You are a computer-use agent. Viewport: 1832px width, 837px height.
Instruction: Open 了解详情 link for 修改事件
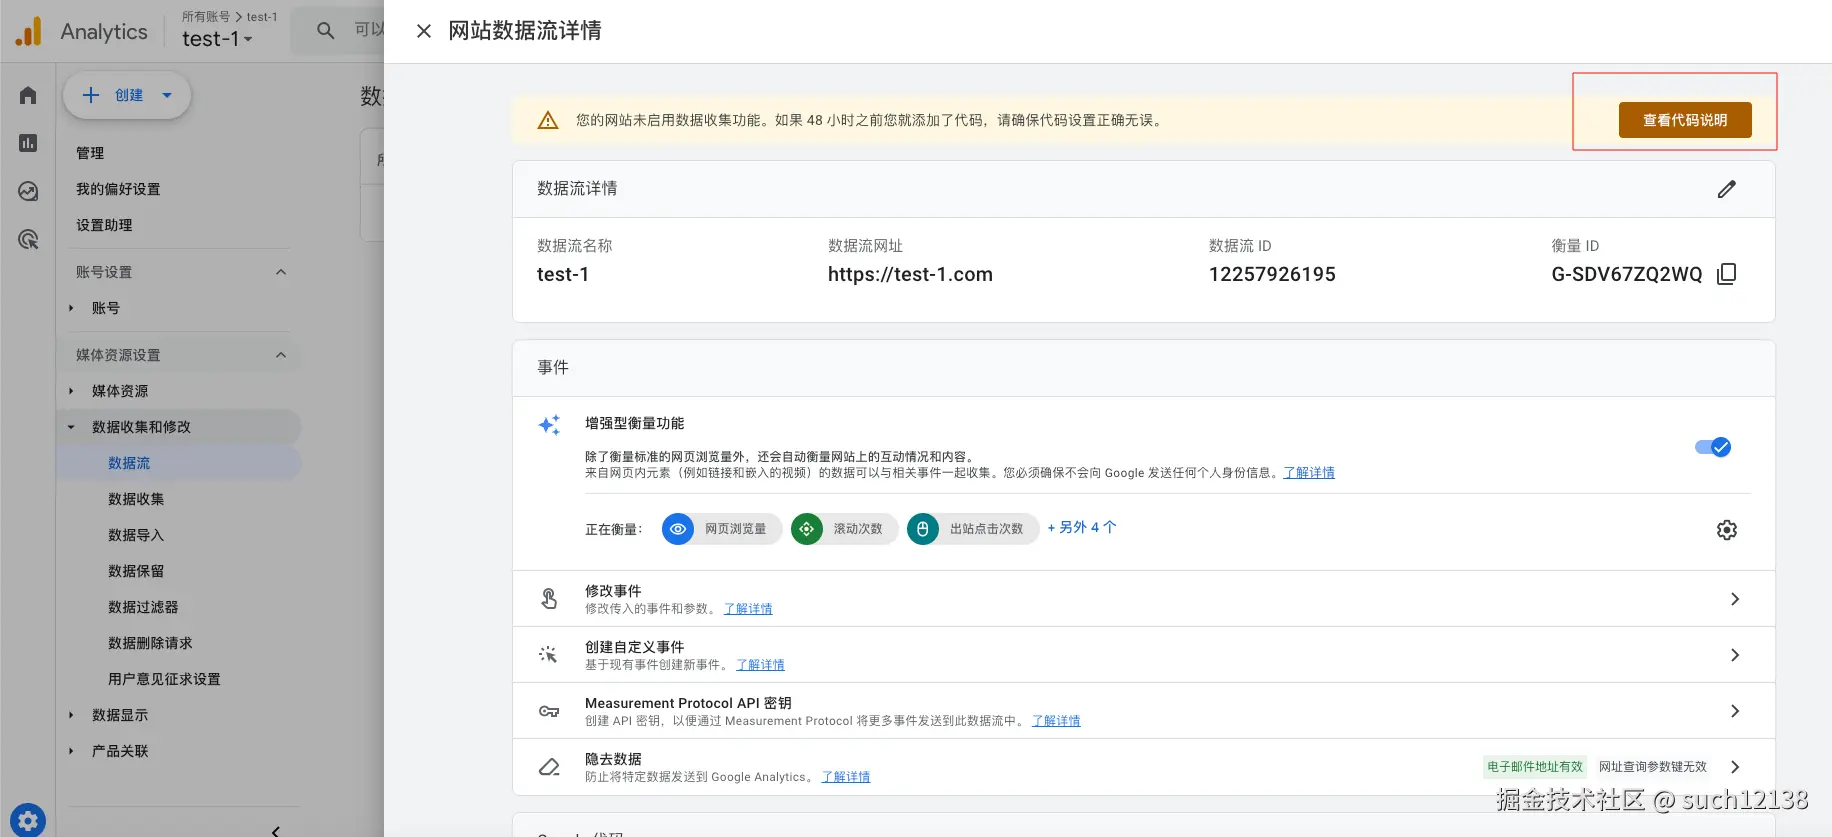pos(748,609)
